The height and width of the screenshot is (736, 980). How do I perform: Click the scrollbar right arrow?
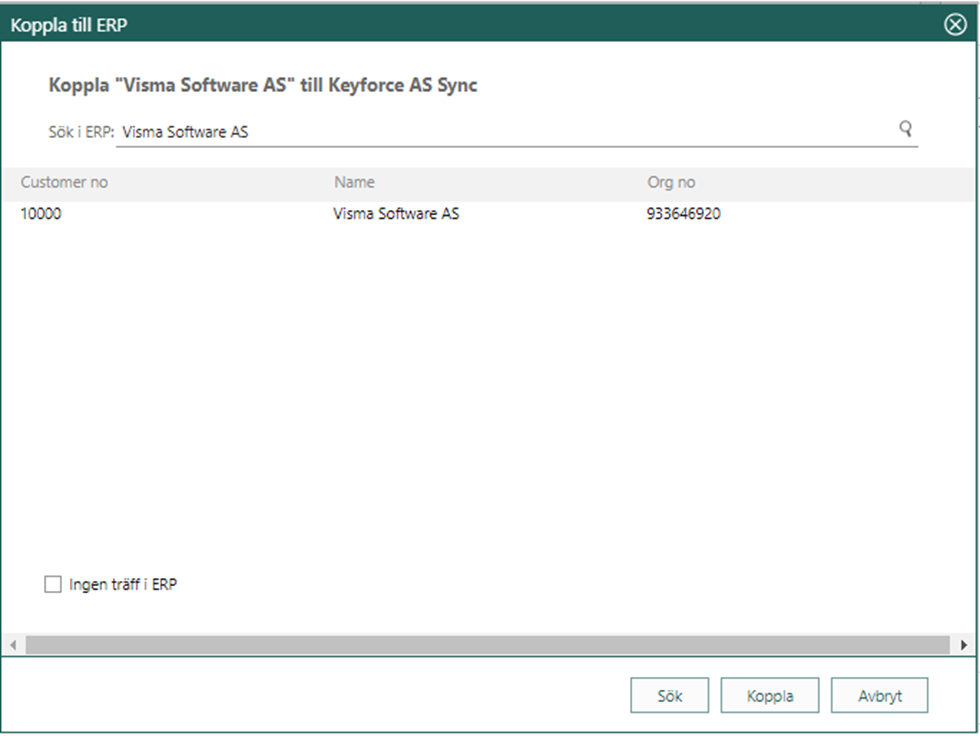click(964, 645)
